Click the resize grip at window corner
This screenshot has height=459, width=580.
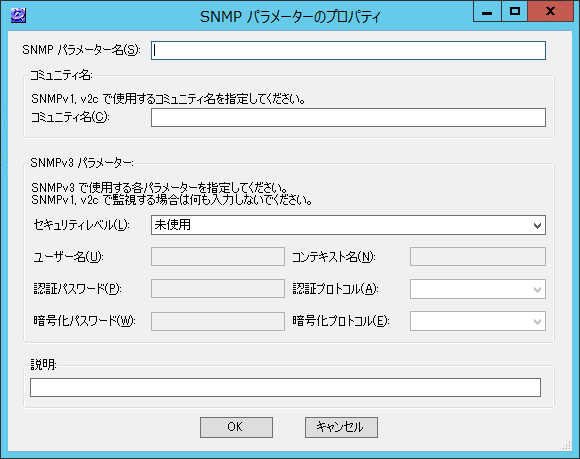[567, 446]
